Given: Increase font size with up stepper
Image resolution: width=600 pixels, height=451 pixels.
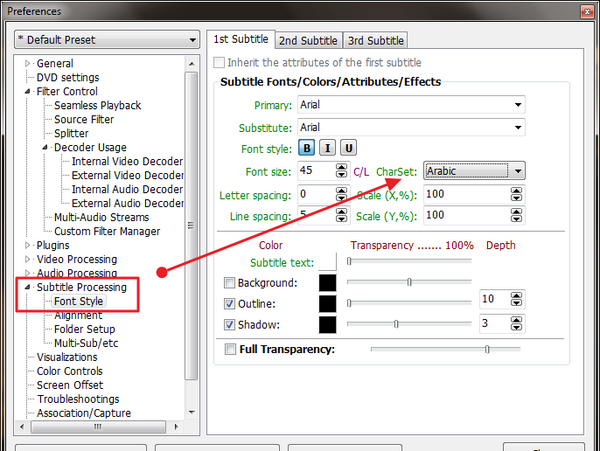Looking at the screenshot, I should coord(341,167).
